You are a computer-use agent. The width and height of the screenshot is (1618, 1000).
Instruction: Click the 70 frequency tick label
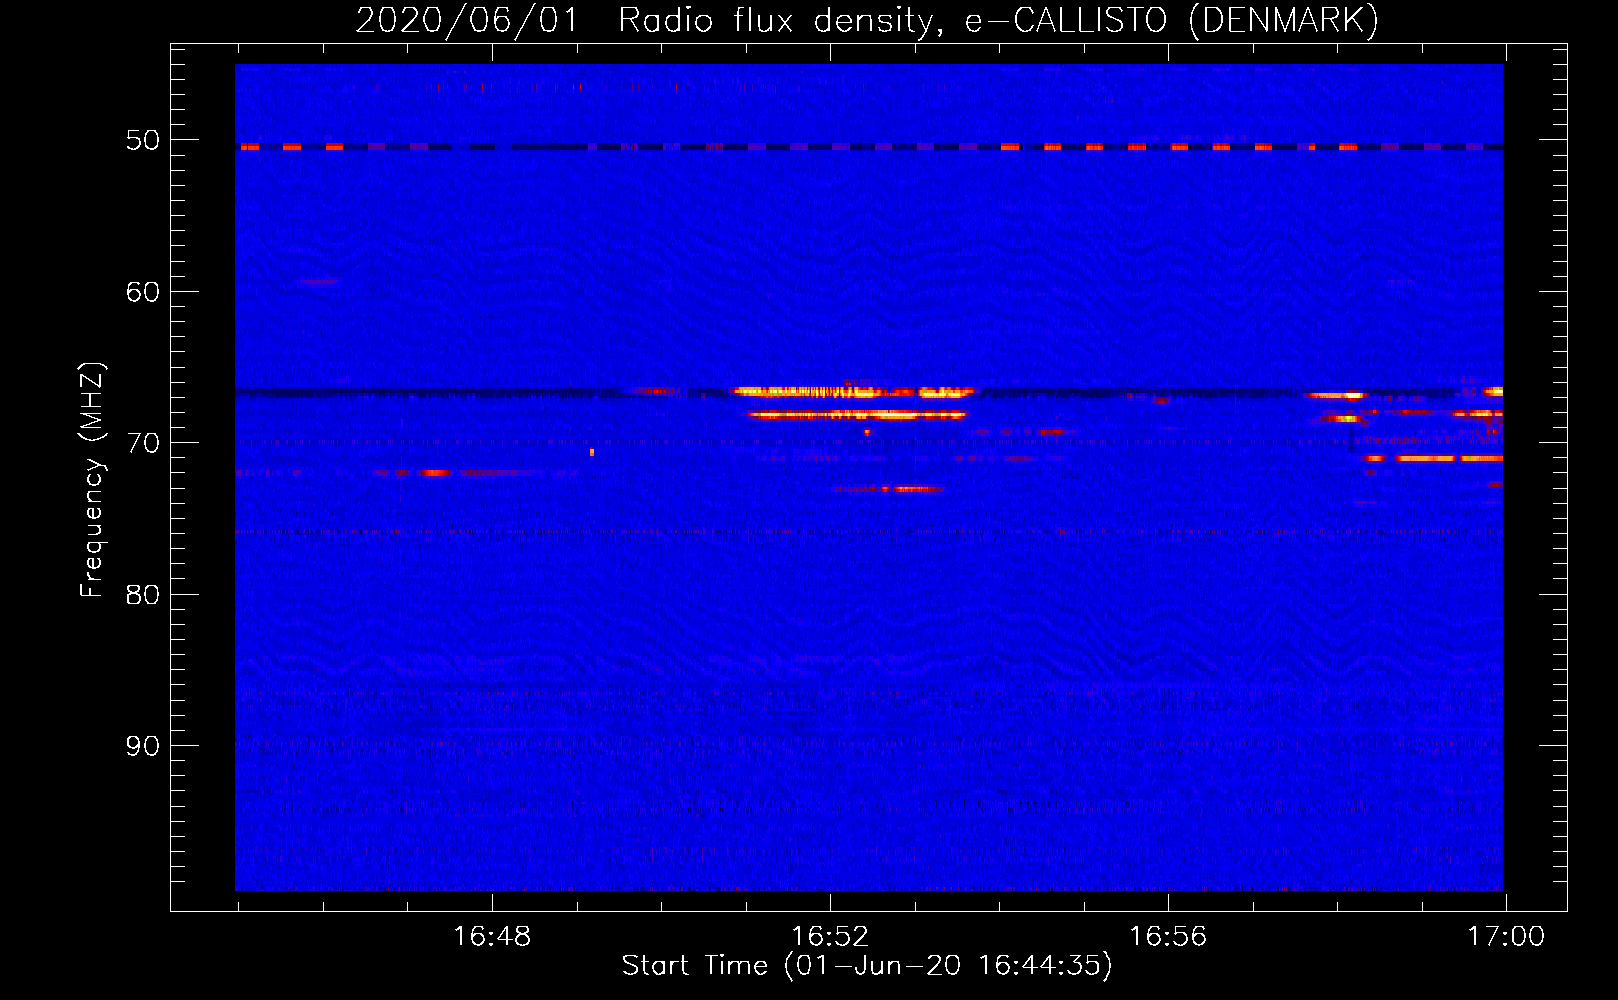(x=143, y=443)
